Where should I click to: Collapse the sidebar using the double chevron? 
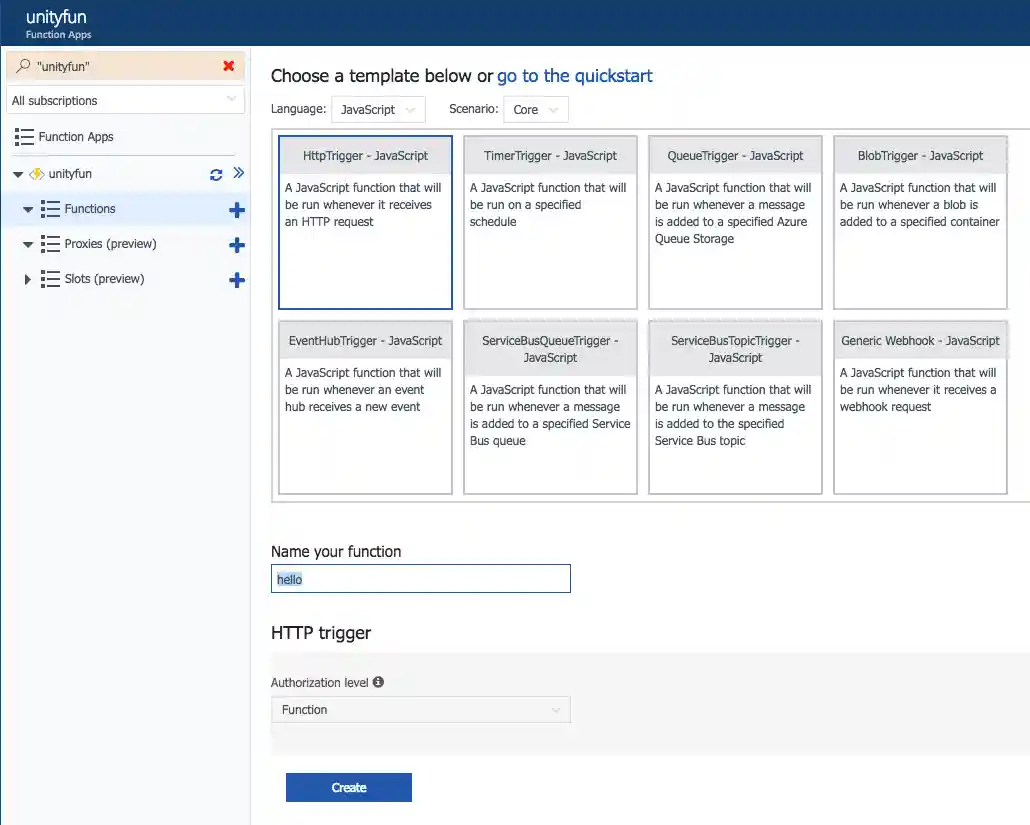click(x=238, y=173)
